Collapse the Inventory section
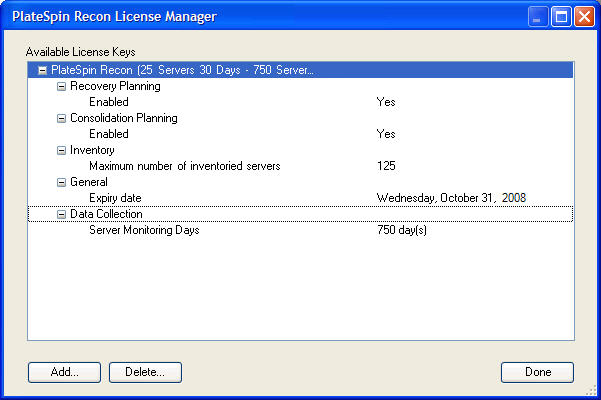The width and height of the screenshot is (601, 400). (x=61, y=151)
